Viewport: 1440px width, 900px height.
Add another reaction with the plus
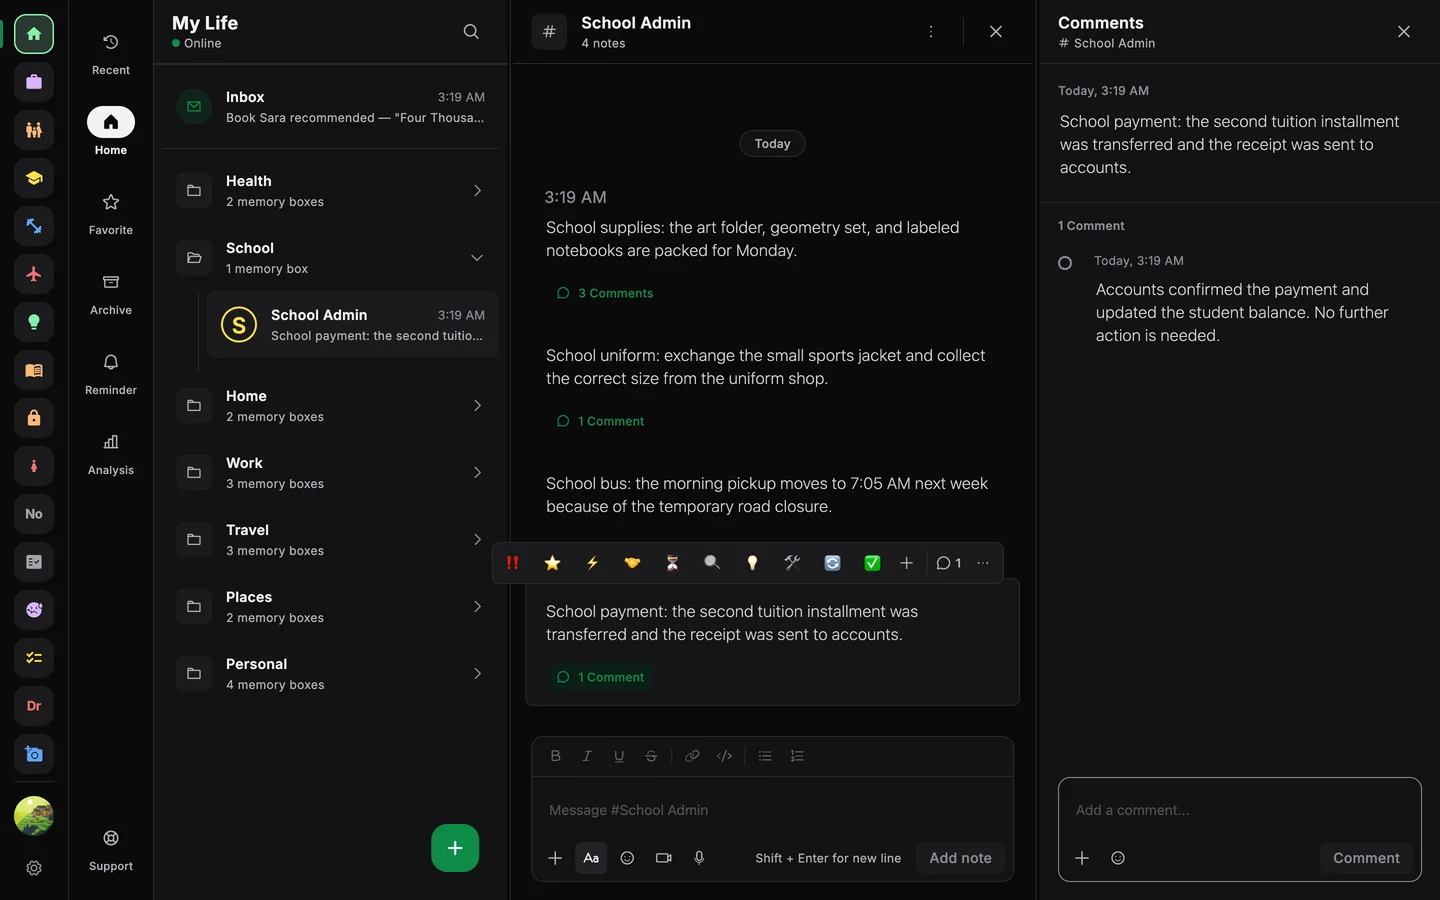point(906,563)
